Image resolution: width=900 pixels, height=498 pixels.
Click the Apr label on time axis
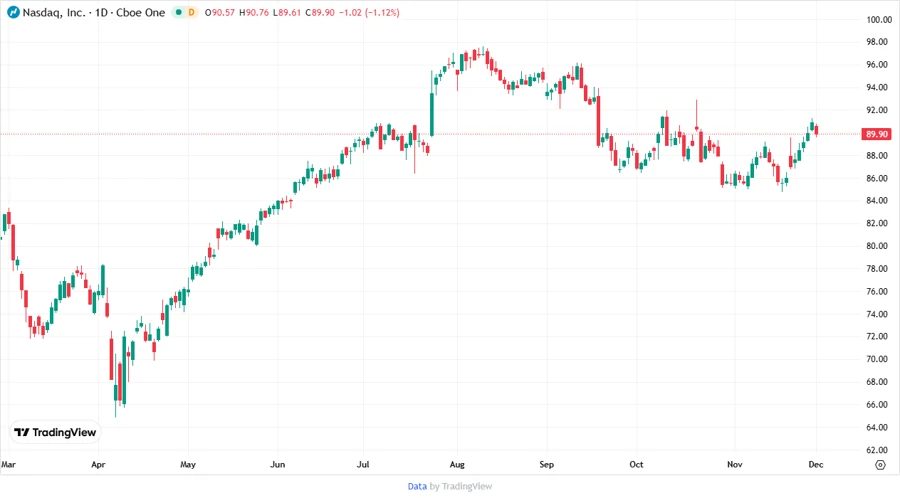pos(98,464)
